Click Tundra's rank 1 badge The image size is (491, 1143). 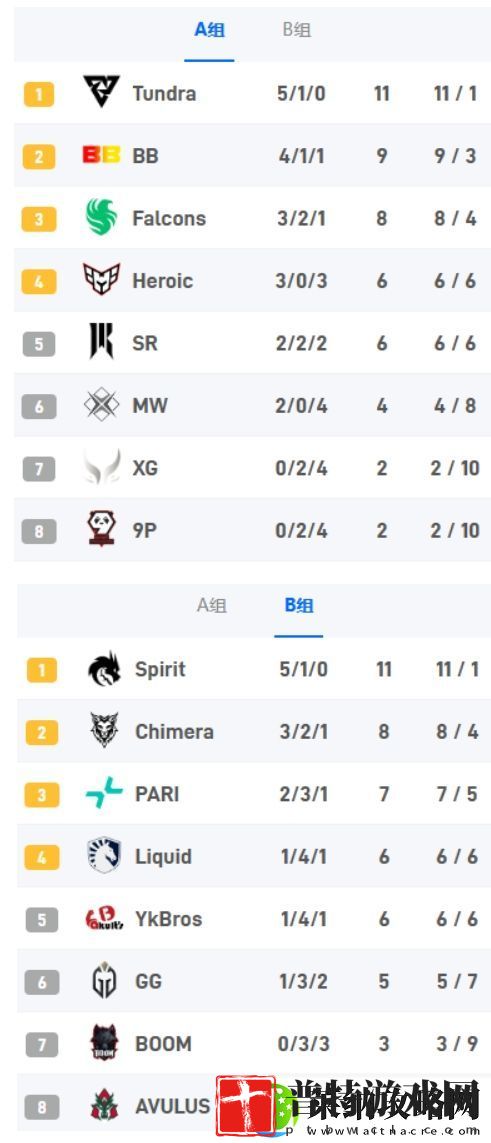tap(39, 94)
